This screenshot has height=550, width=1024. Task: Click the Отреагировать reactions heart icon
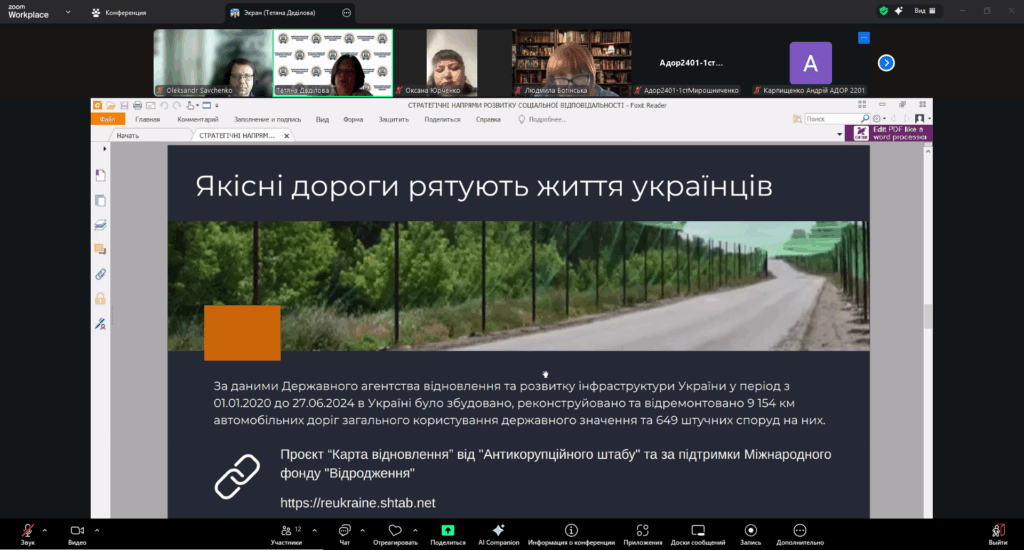394,531
